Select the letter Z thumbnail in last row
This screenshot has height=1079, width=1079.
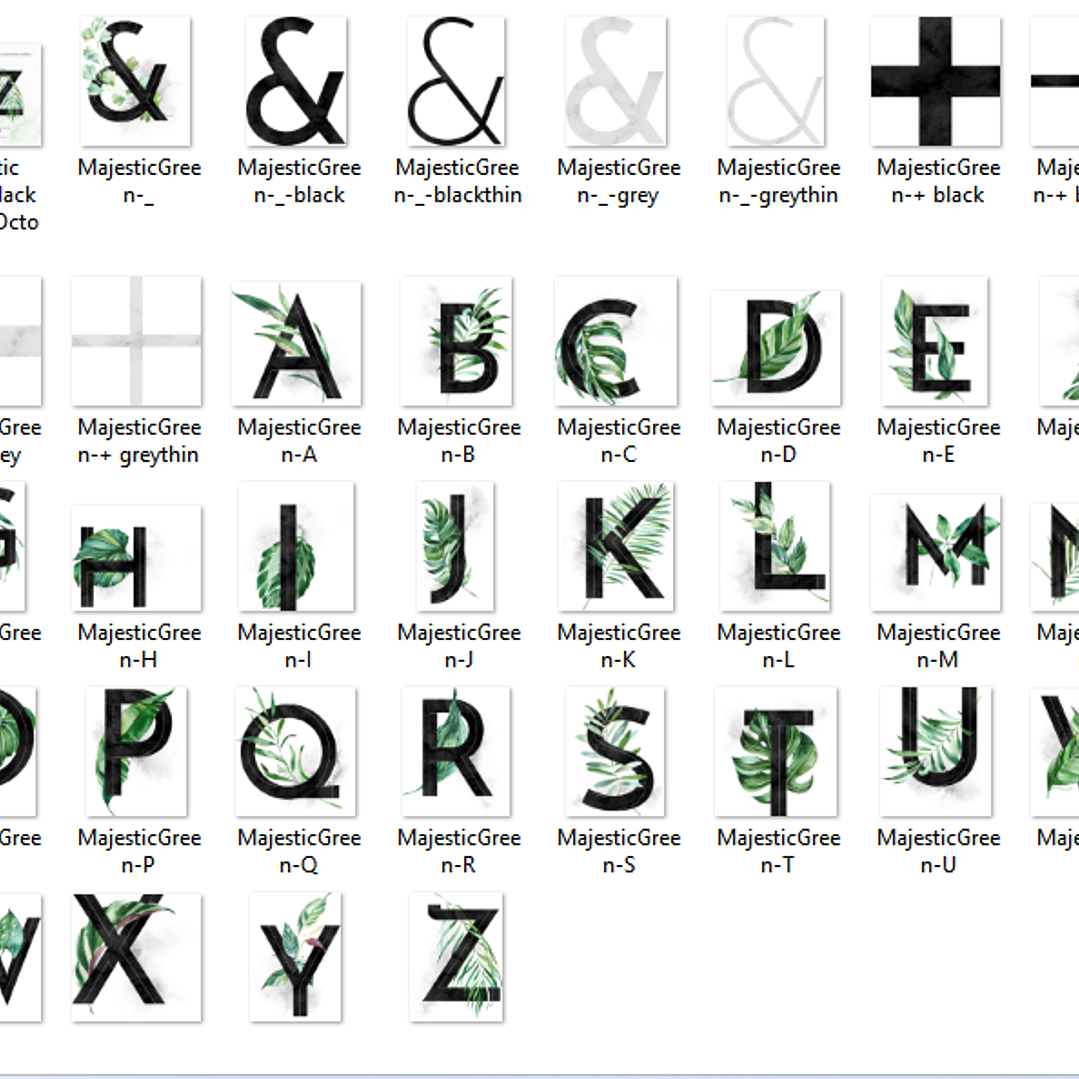click(457, 956)
